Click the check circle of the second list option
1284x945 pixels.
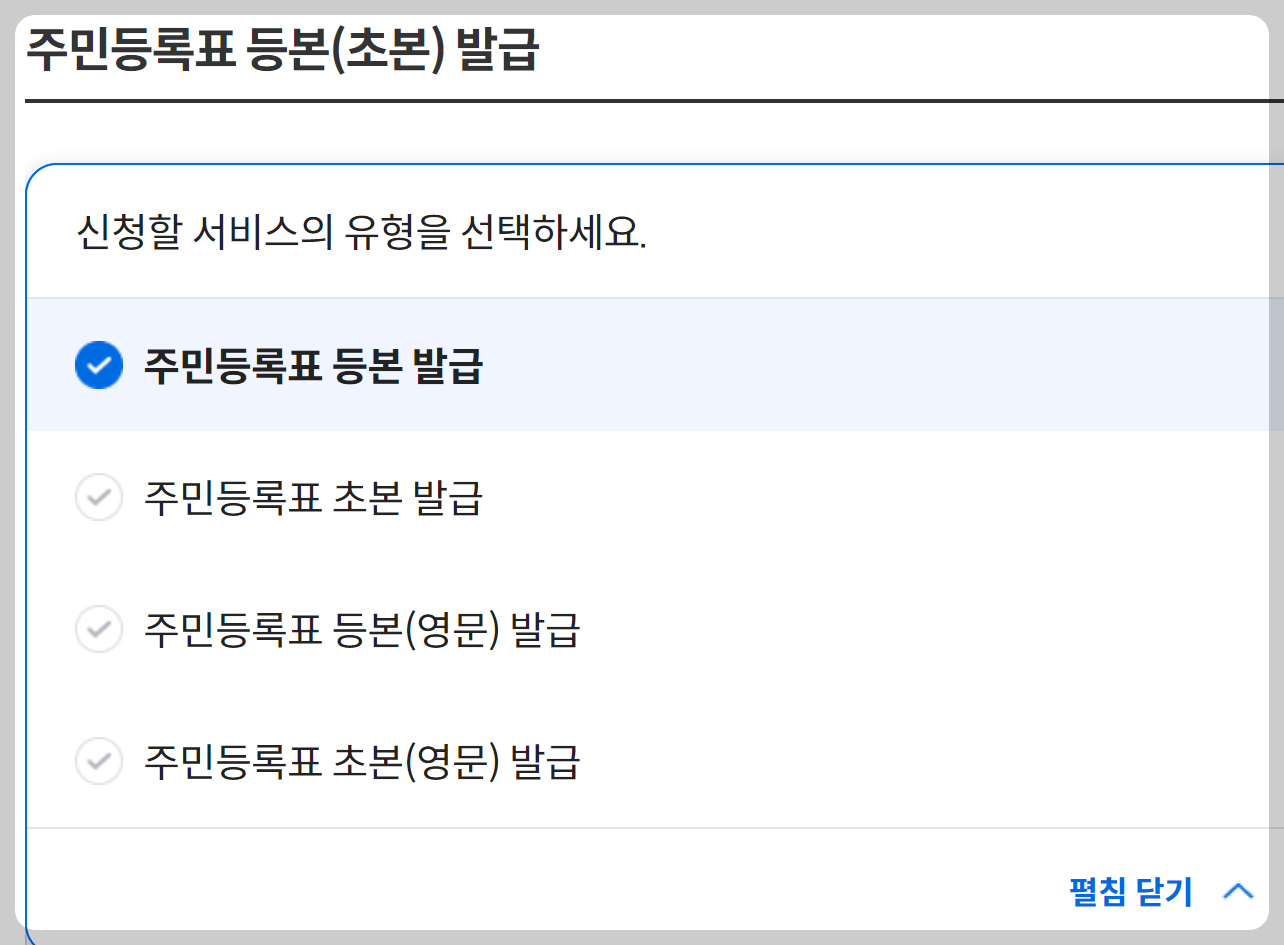click(98, 497)
